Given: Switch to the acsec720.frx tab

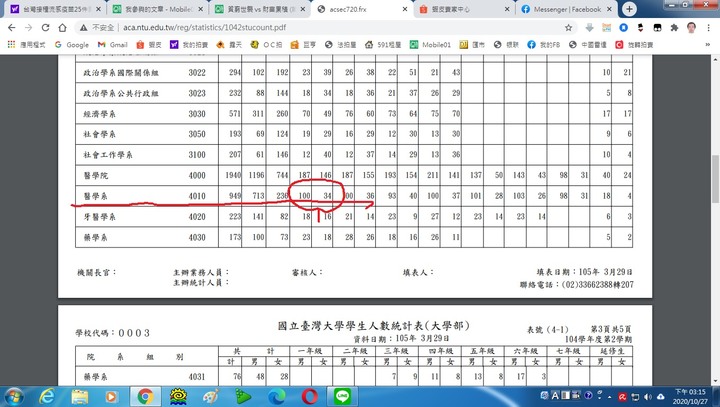Looking at the screenshot, I should click(x=362, y=9).
